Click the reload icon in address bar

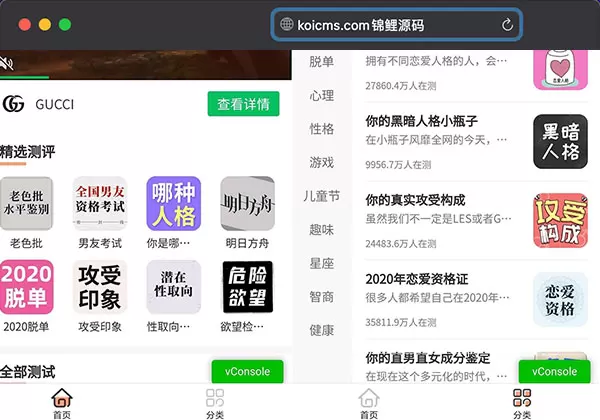point(507,25)
